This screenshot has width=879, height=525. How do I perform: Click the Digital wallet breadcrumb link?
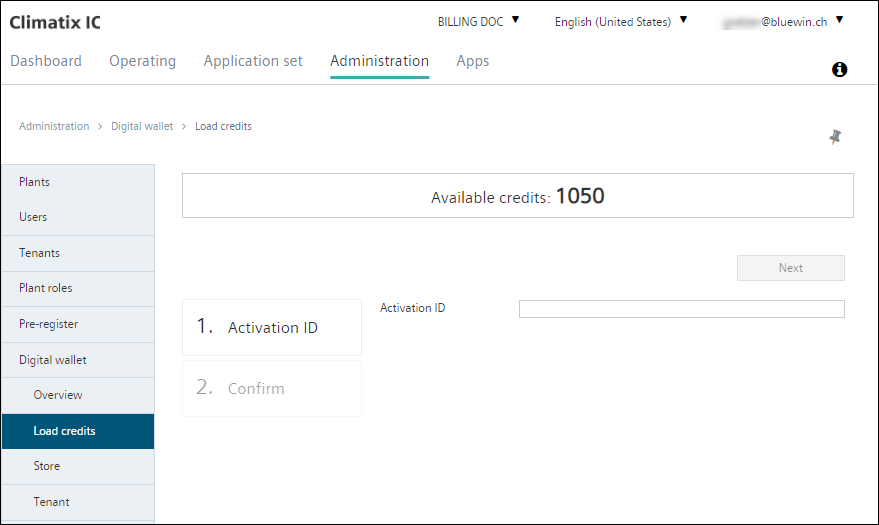coord(142,126)
